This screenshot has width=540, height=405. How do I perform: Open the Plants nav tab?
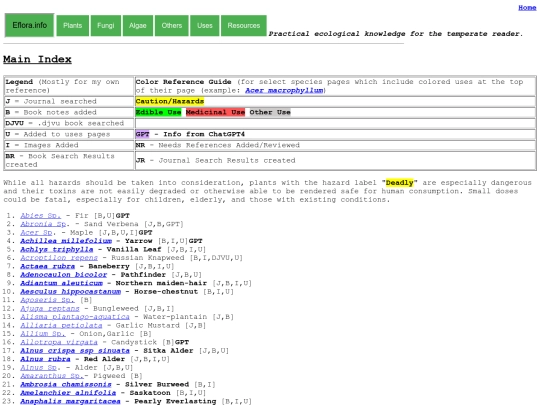coord(73,25)
